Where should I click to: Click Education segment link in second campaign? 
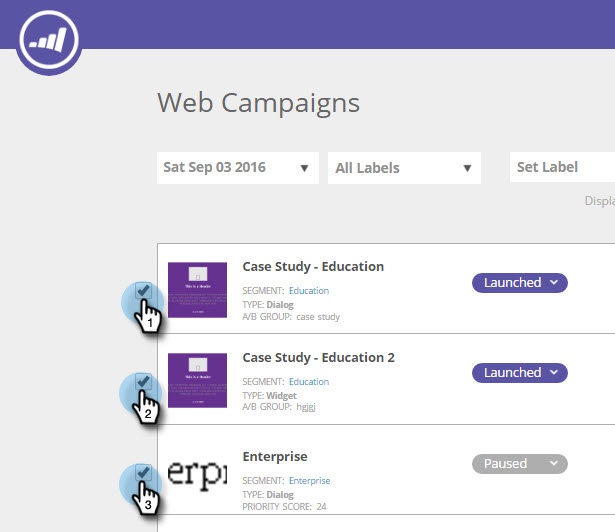(x=309, y=382)
